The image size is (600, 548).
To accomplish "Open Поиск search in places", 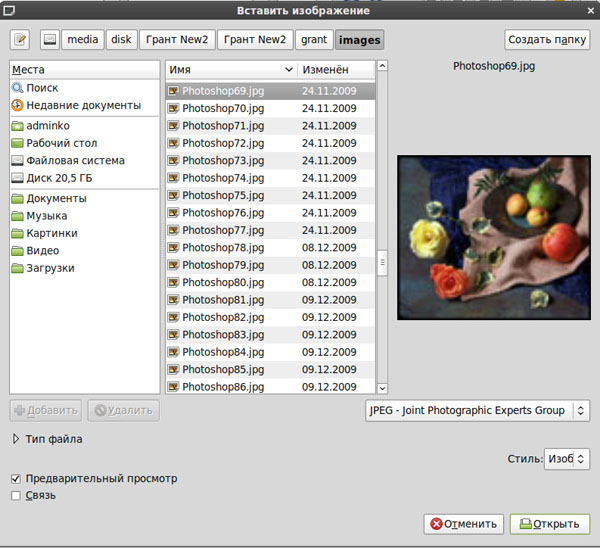I will [x=84, y=88].
